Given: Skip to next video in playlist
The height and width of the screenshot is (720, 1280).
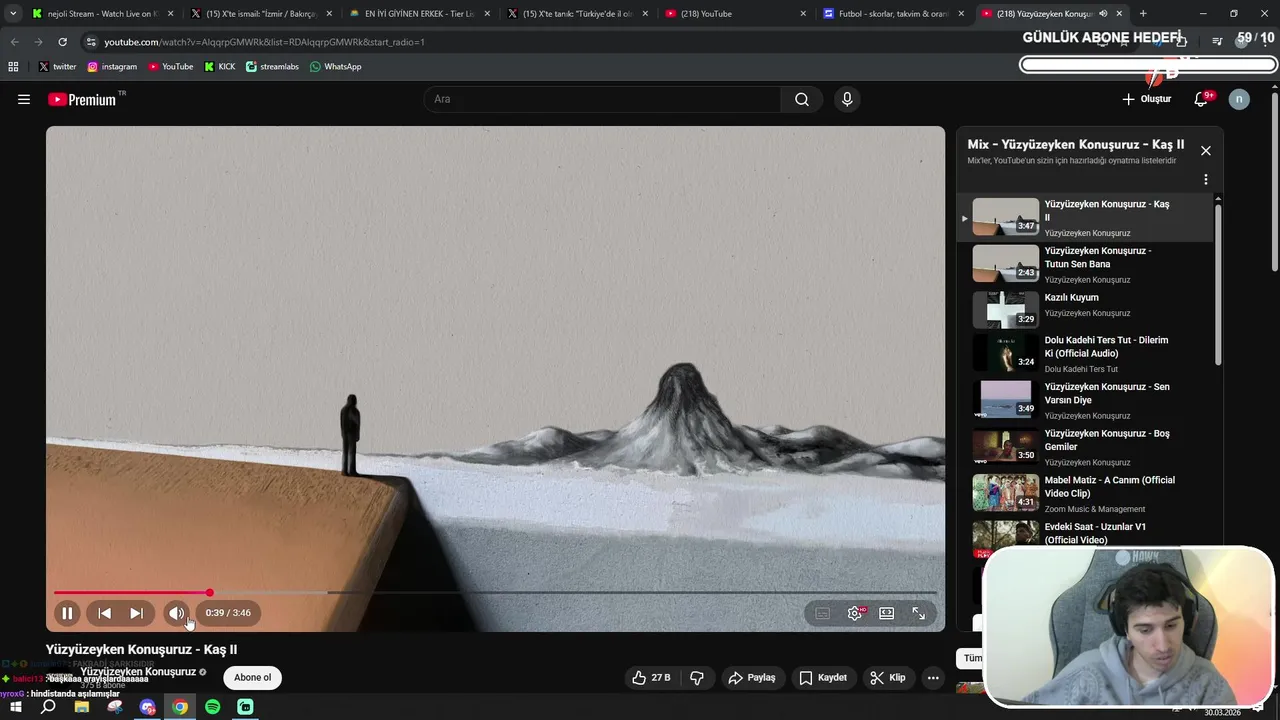Looking at the screenshot, I should click(x=136, y=613).
